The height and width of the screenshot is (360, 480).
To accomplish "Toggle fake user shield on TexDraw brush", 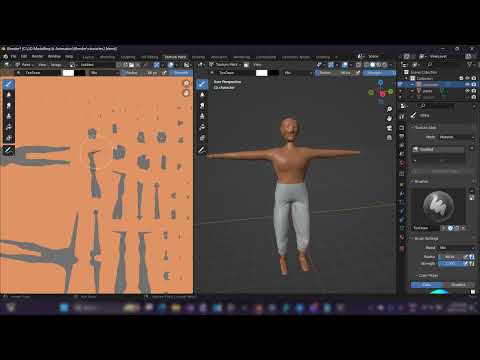I will 450,228.
